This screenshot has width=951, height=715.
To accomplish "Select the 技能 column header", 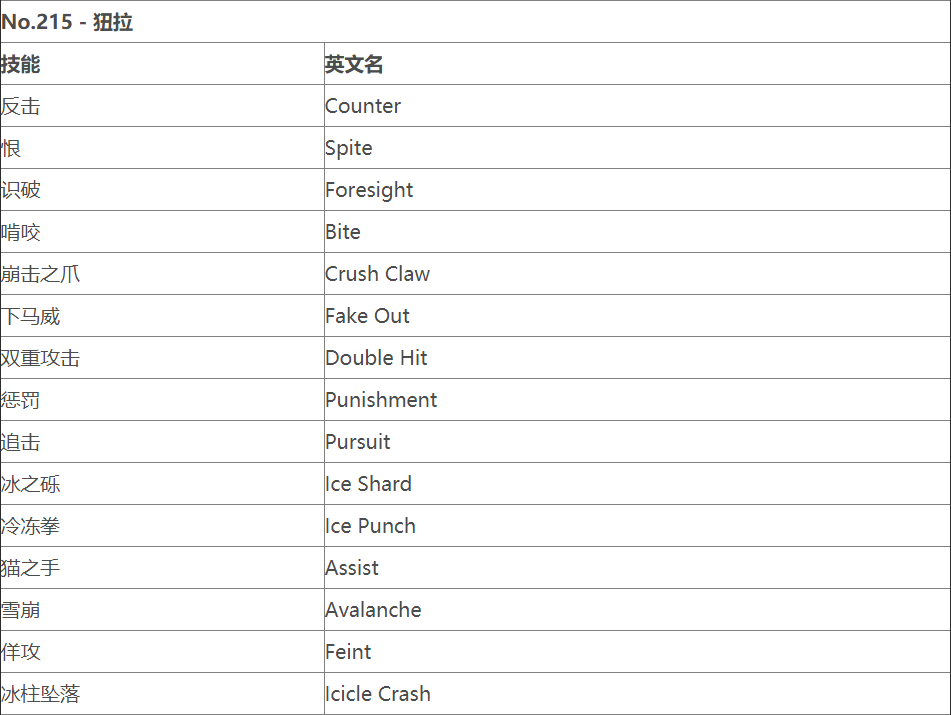I will [x=21, y=64].
